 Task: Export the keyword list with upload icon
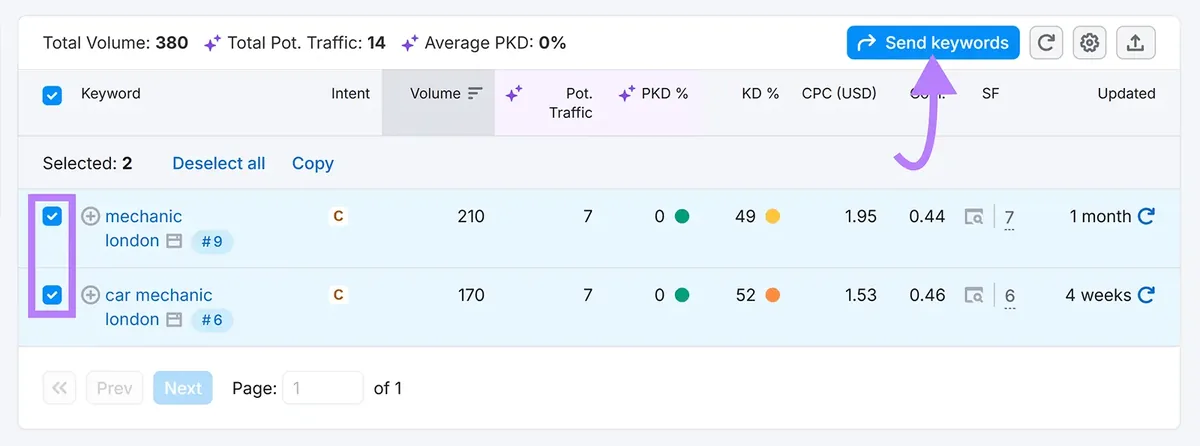[x=1136, y=43]
